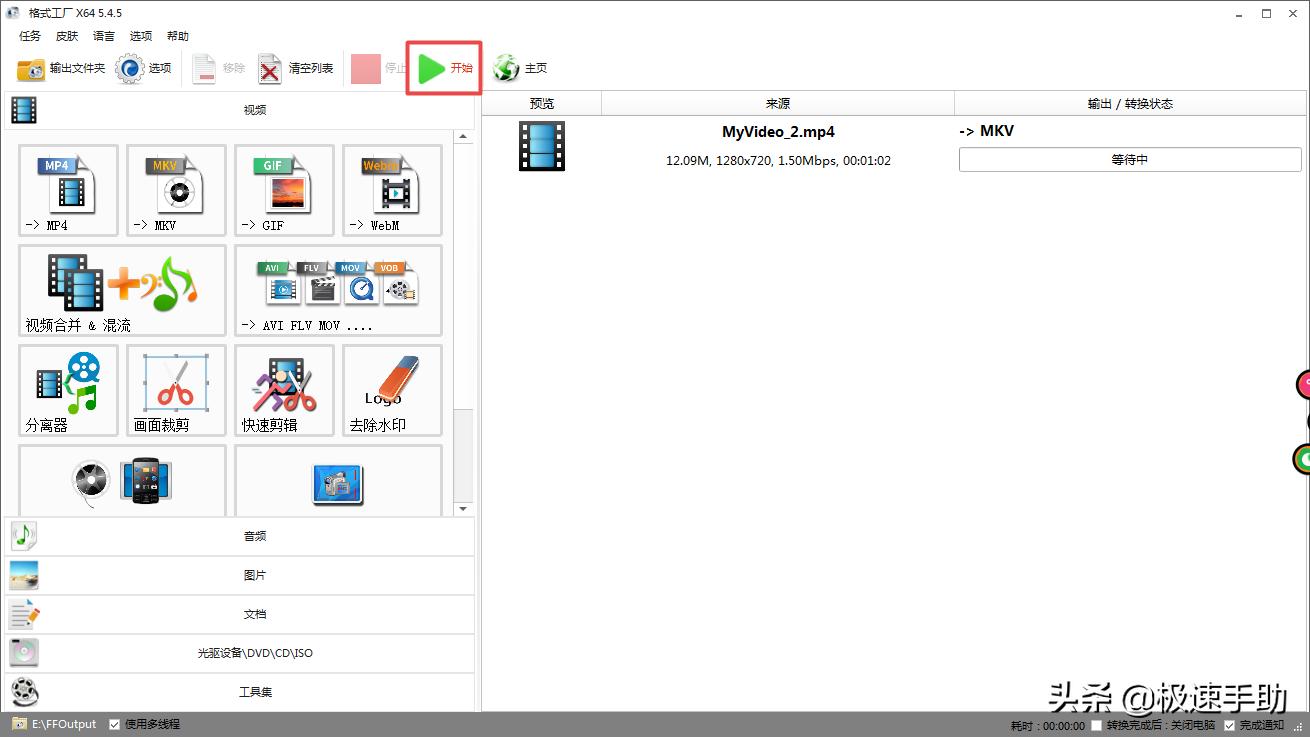Screen dimensions: 1310x737
Task: Choose the -> GIF conversion tile
Action: [284, 191]
